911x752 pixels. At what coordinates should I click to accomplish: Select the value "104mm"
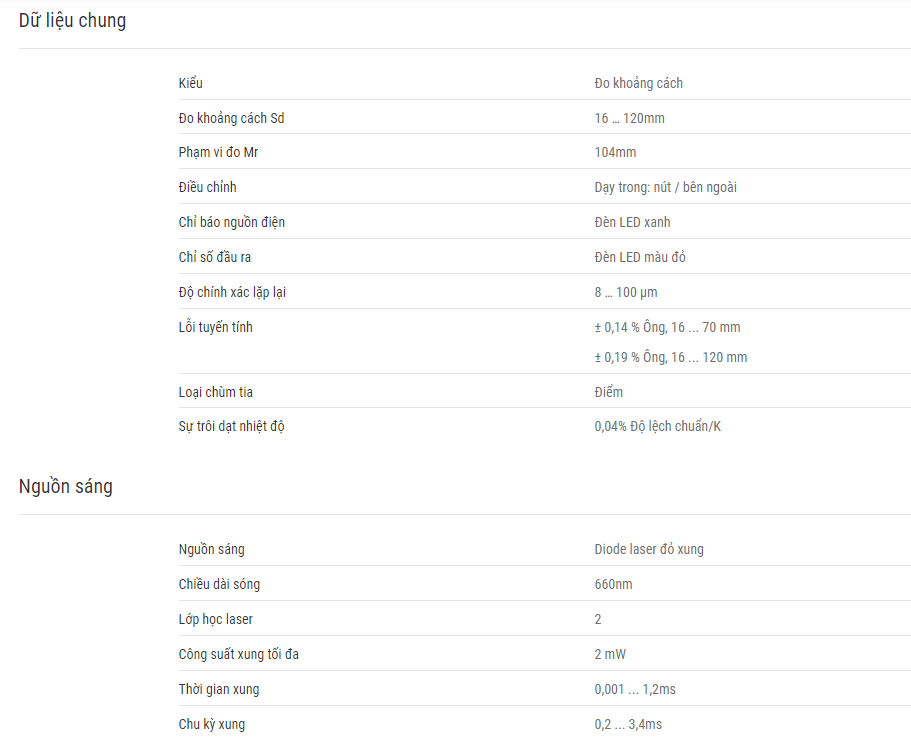point(615,152)
